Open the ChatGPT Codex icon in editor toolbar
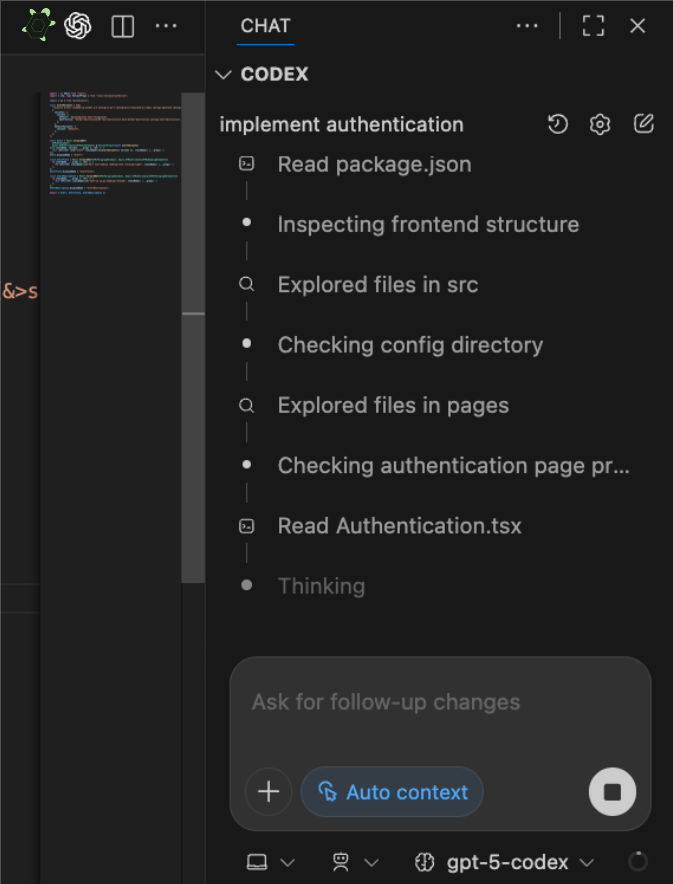This screenshot has height=884, width=673. pyautogui.click(x=78, y=26)
